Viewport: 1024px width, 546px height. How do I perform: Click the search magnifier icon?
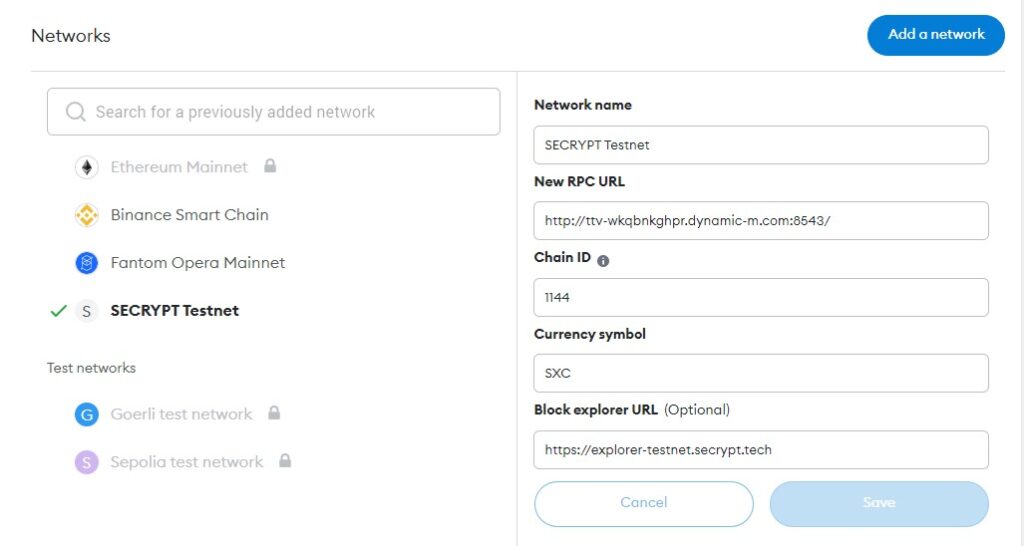pos(76,112)
